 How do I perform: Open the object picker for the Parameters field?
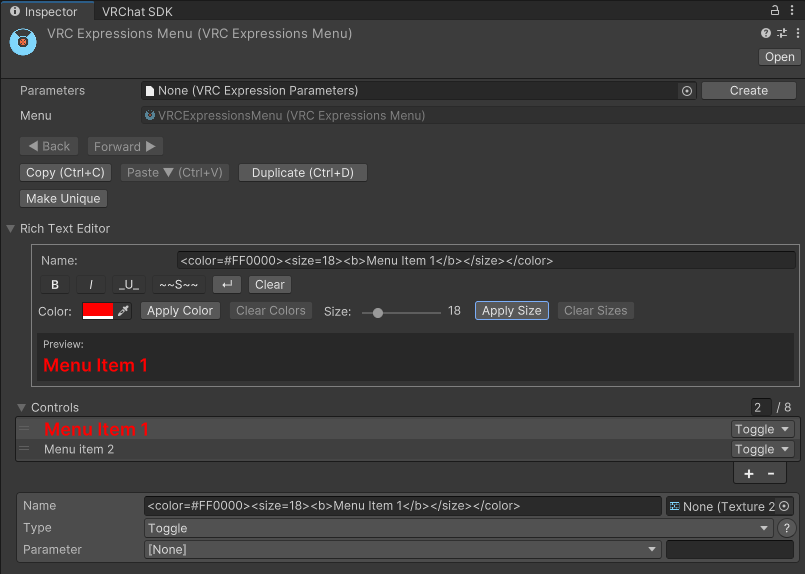pyautogui.click(x=687, y=91)
